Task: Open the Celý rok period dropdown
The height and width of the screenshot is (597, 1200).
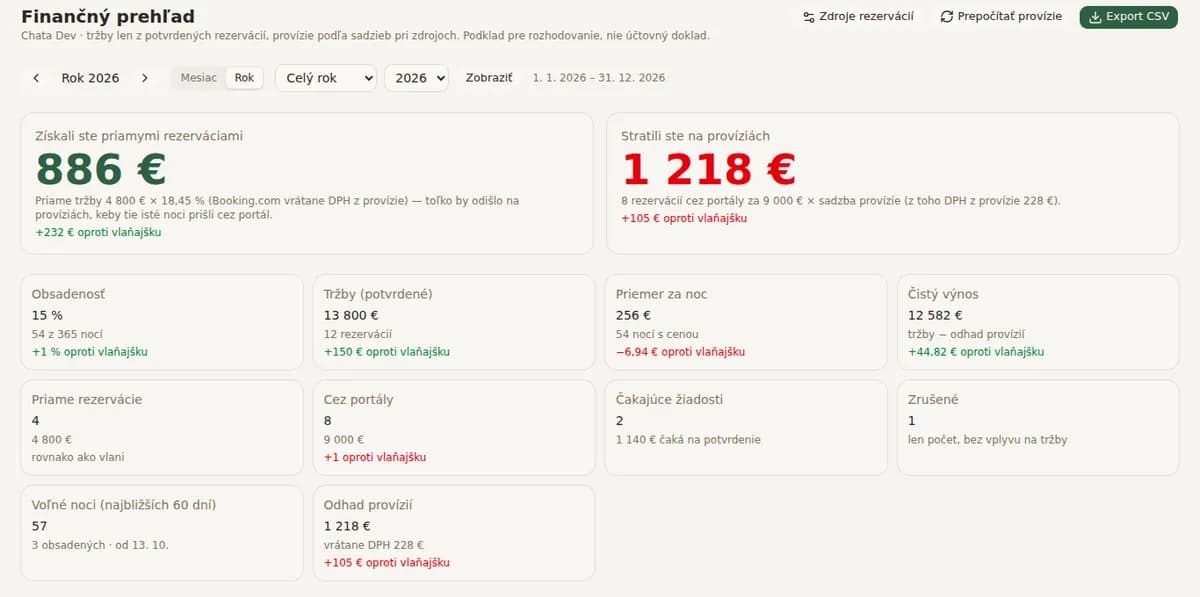Action: 325,78
